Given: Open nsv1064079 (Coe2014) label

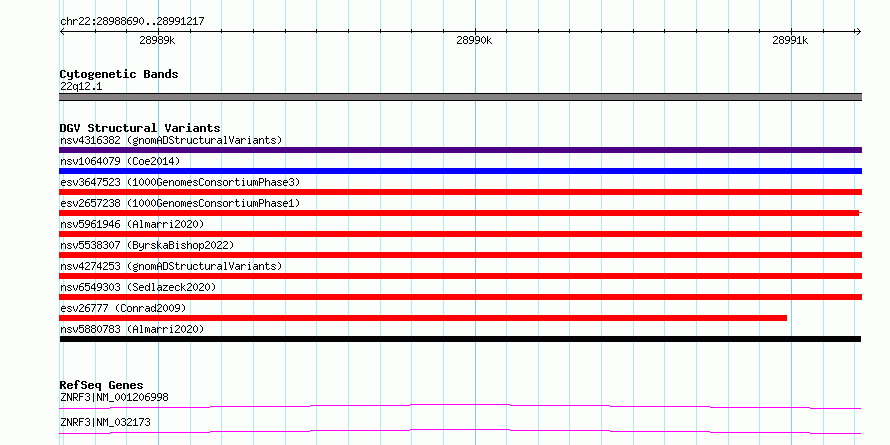Looking at the screenshot, I should [x=120, y=161].
